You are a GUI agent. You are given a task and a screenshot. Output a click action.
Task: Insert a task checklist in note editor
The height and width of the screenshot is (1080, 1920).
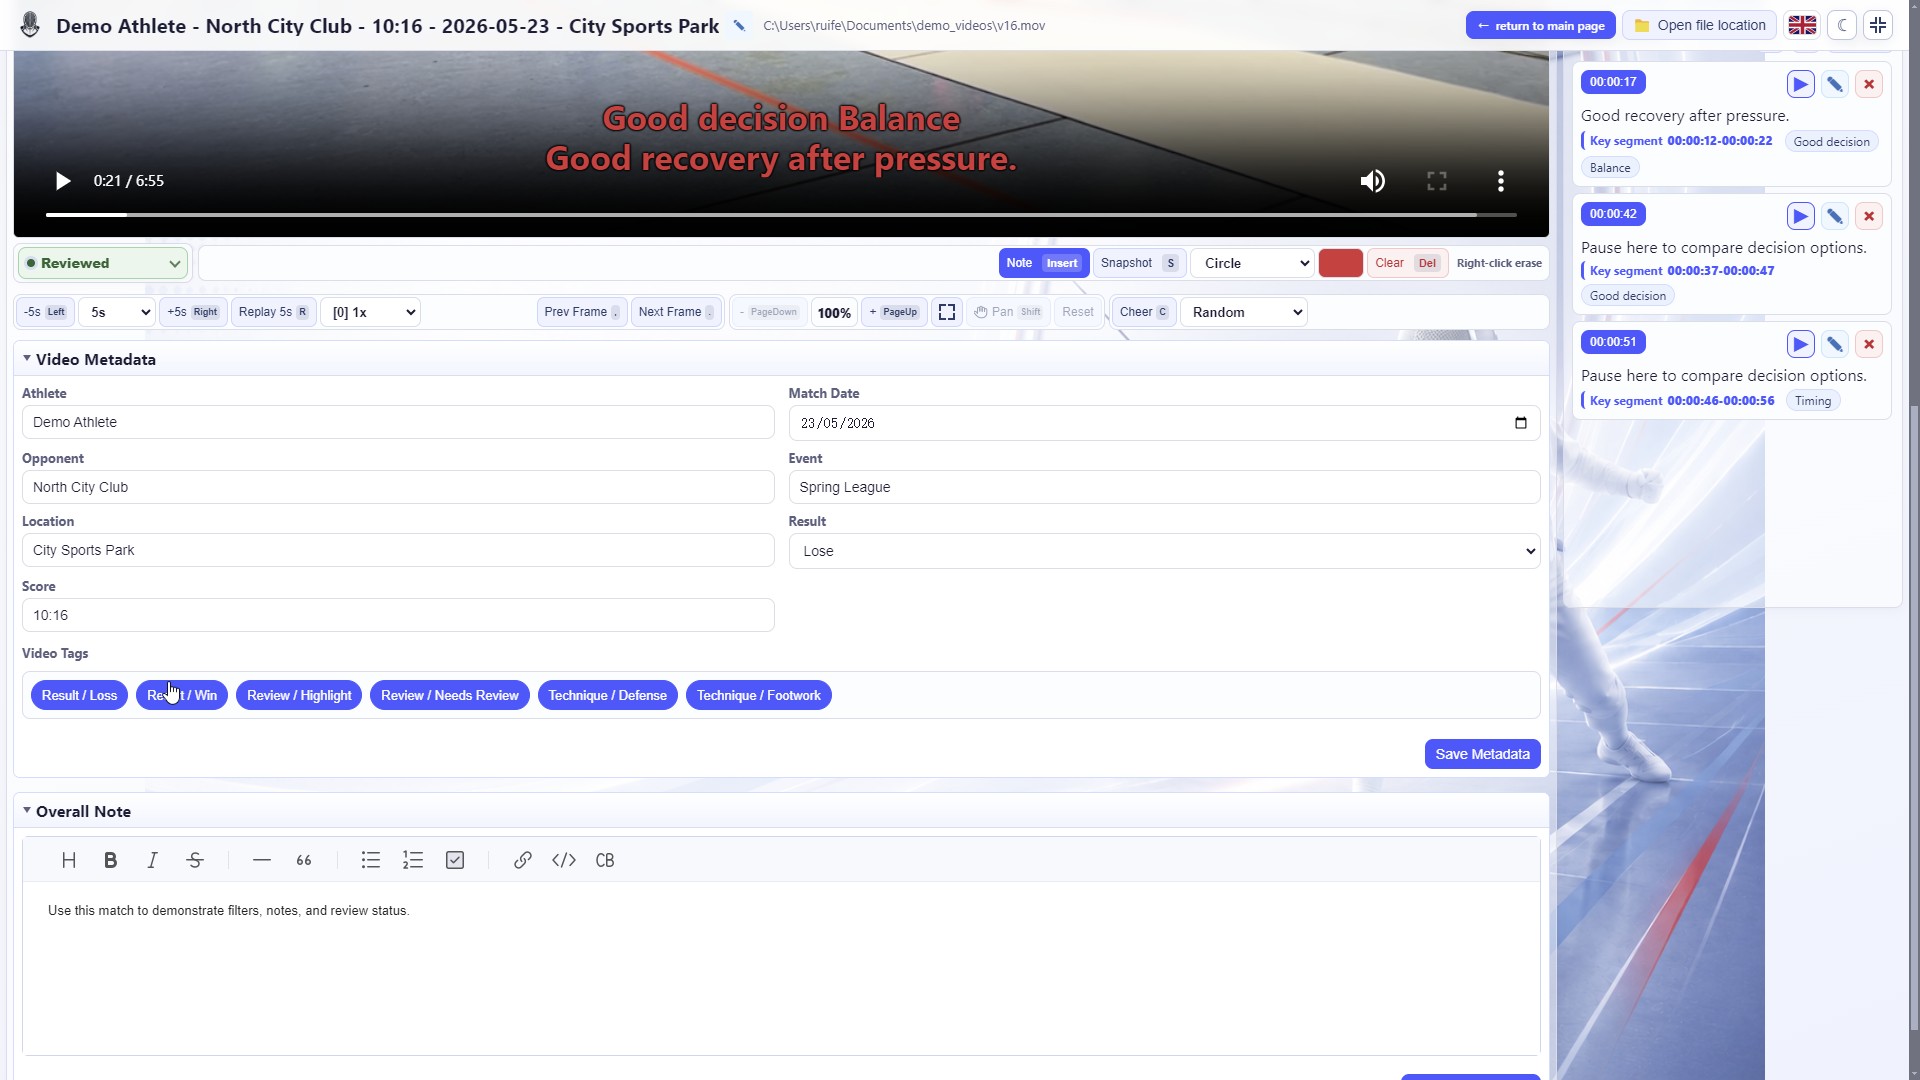click(x=455, y=860)
